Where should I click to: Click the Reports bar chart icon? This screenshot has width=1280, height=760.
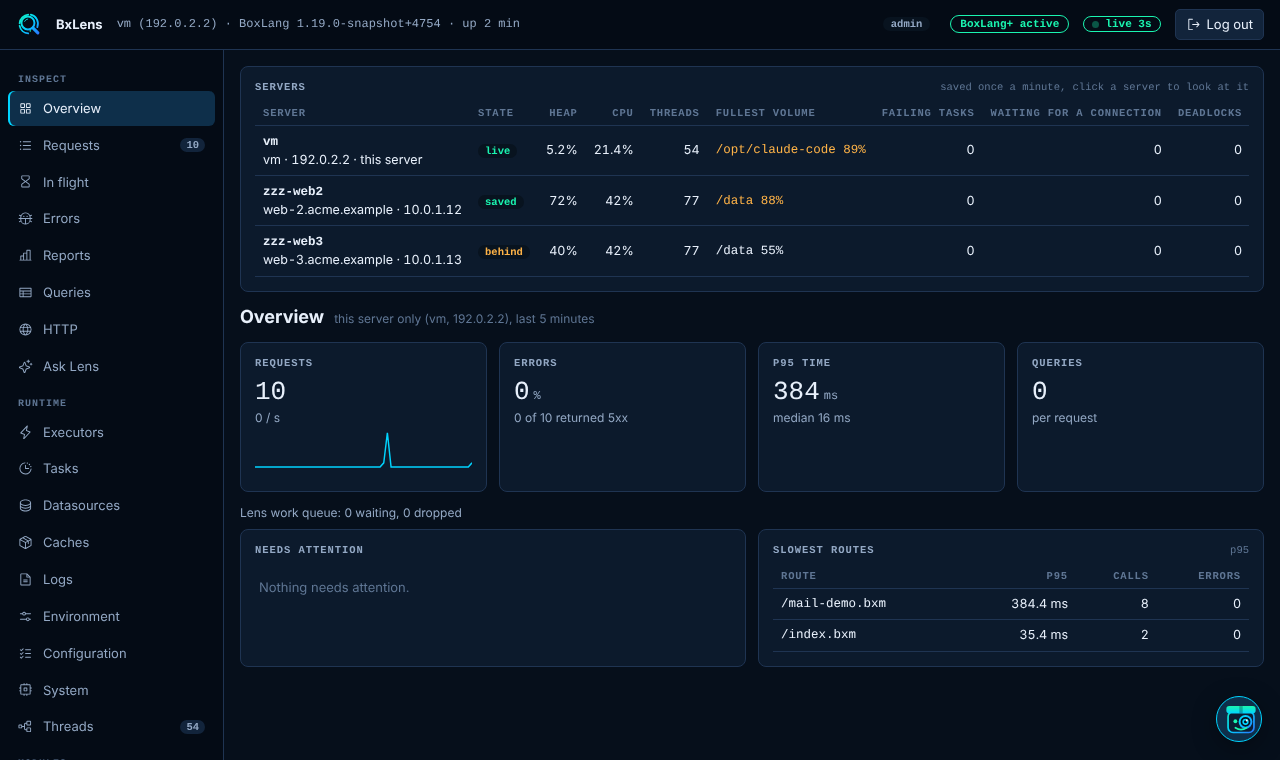click(26, 255)
